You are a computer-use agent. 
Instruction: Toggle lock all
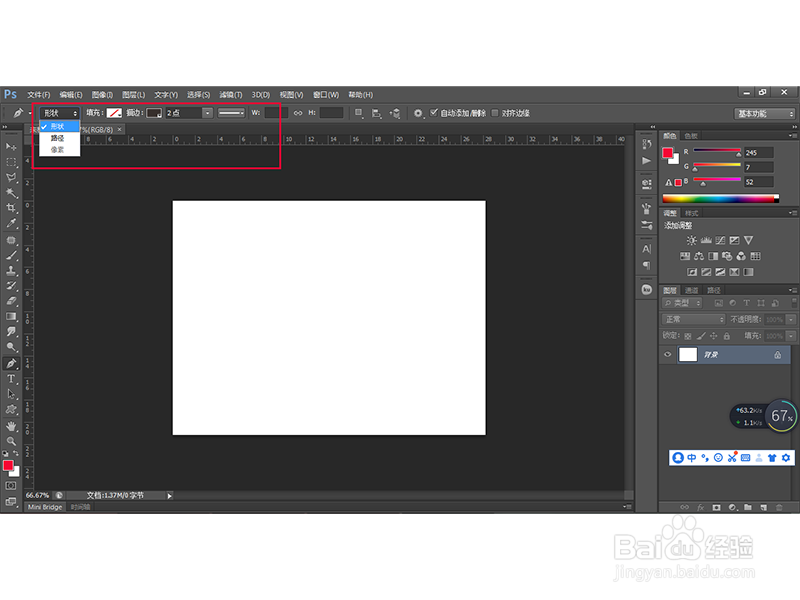click(x=727, y=336)
